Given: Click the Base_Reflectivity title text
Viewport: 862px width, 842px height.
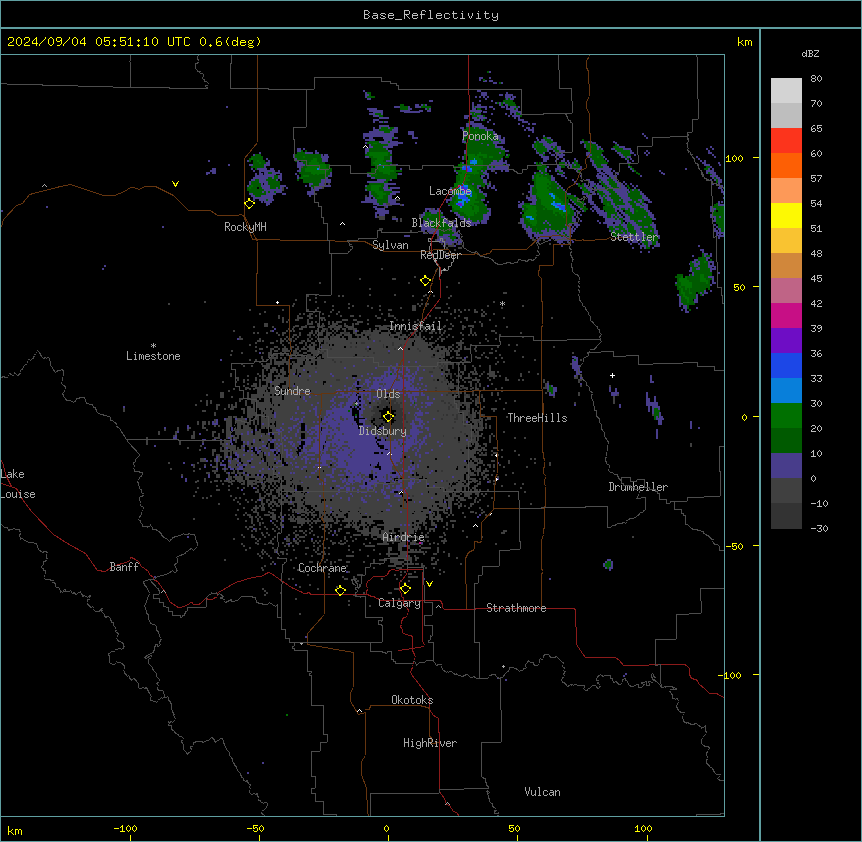Looking at the screenshot, I should [431, 15].
